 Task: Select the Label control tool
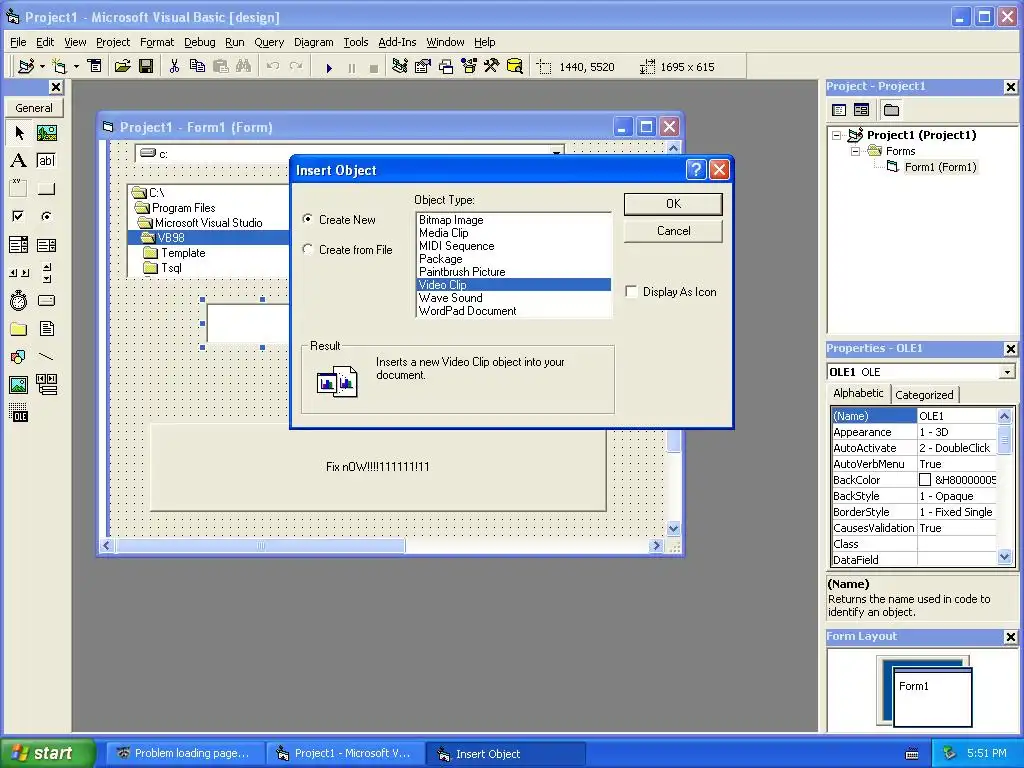click(x=19, y=161)
